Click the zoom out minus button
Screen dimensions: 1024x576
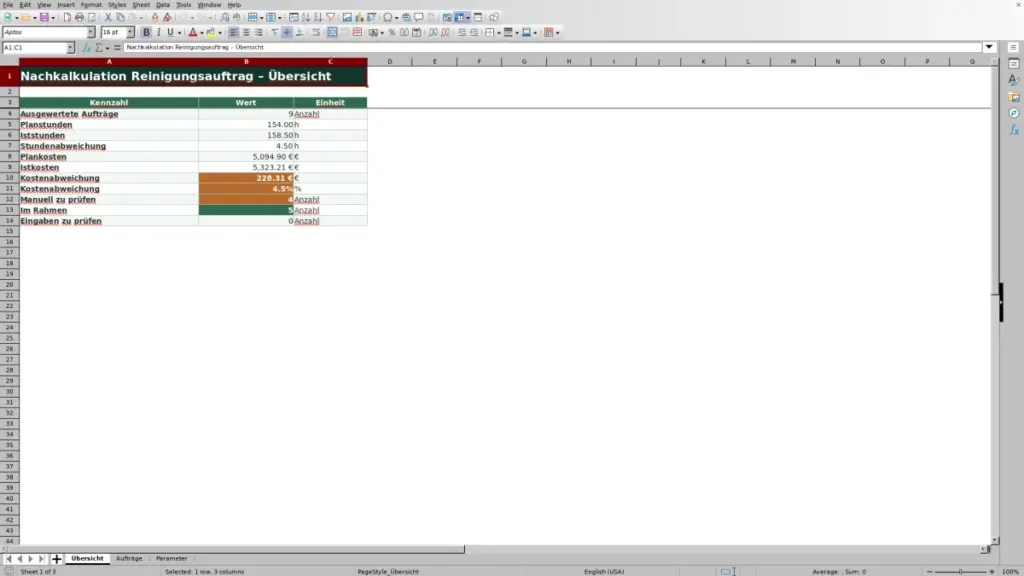[929, 571]
